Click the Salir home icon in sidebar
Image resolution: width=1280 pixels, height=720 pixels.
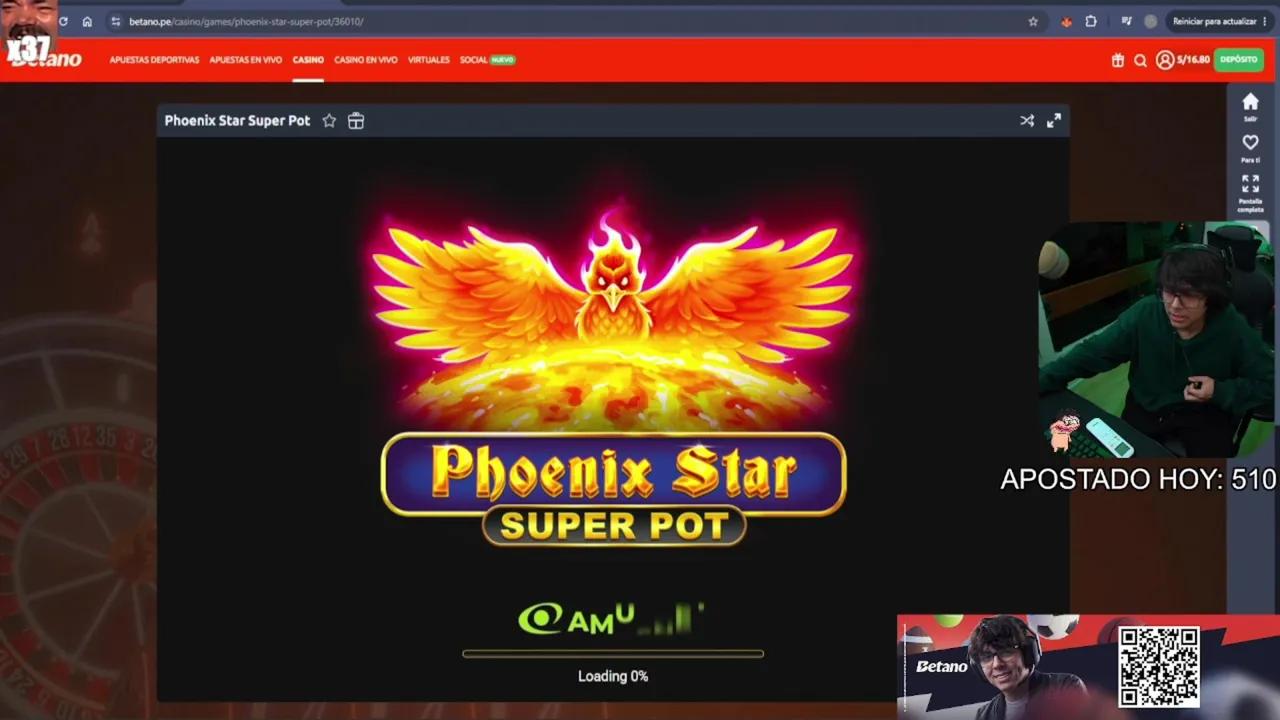point(1250,106)
